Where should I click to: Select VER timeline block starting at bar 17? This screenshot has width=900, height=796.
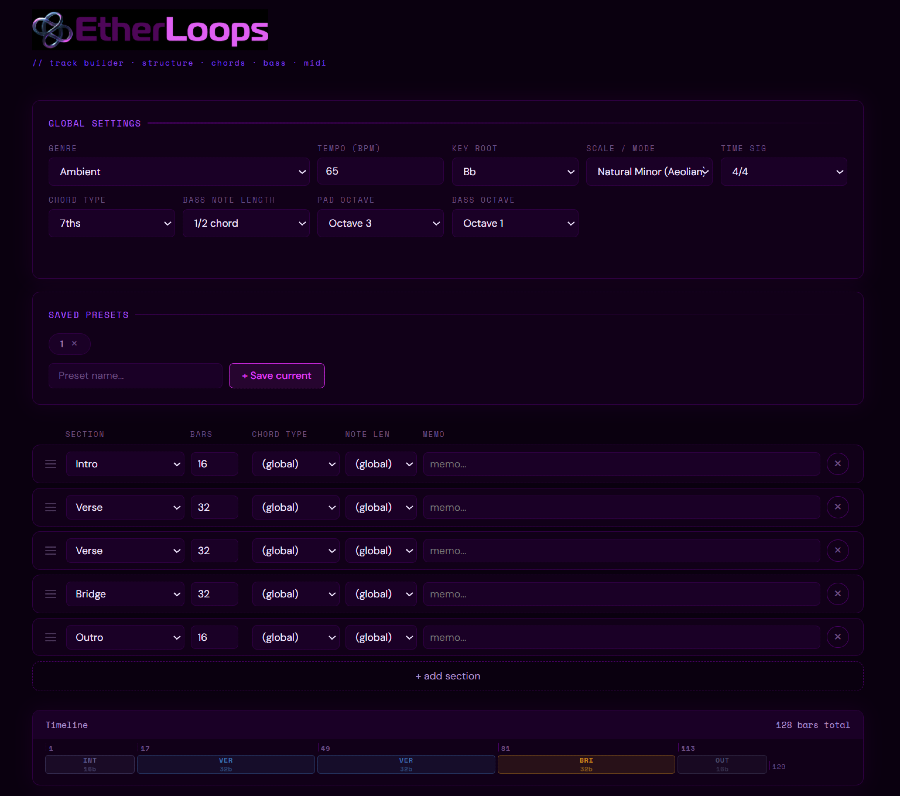pyautogui.click(x=226, y=764)
